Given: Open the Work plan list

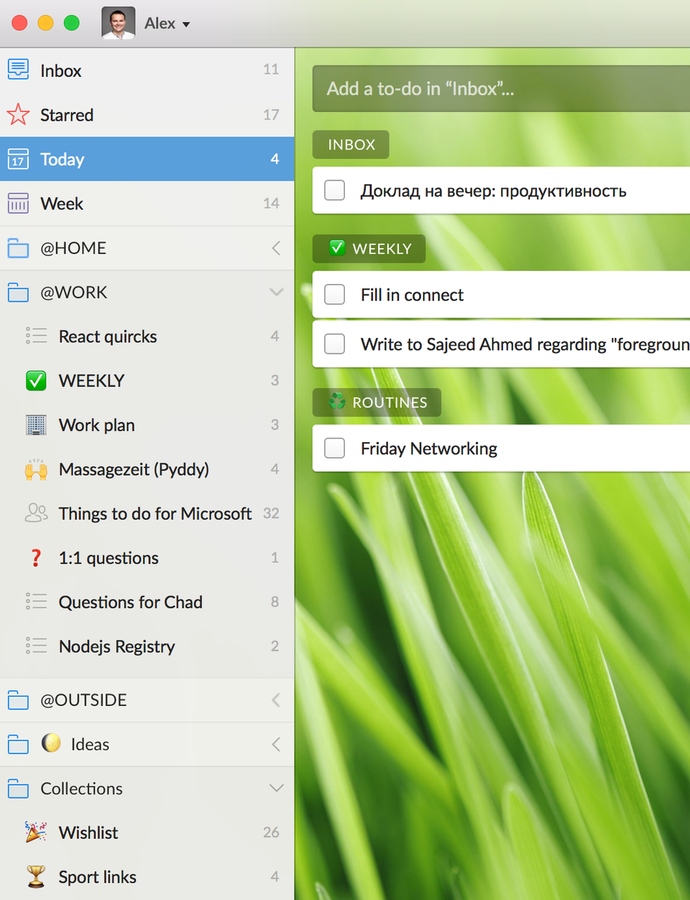Looking at the screenshot, I should [x=147, y=425].
